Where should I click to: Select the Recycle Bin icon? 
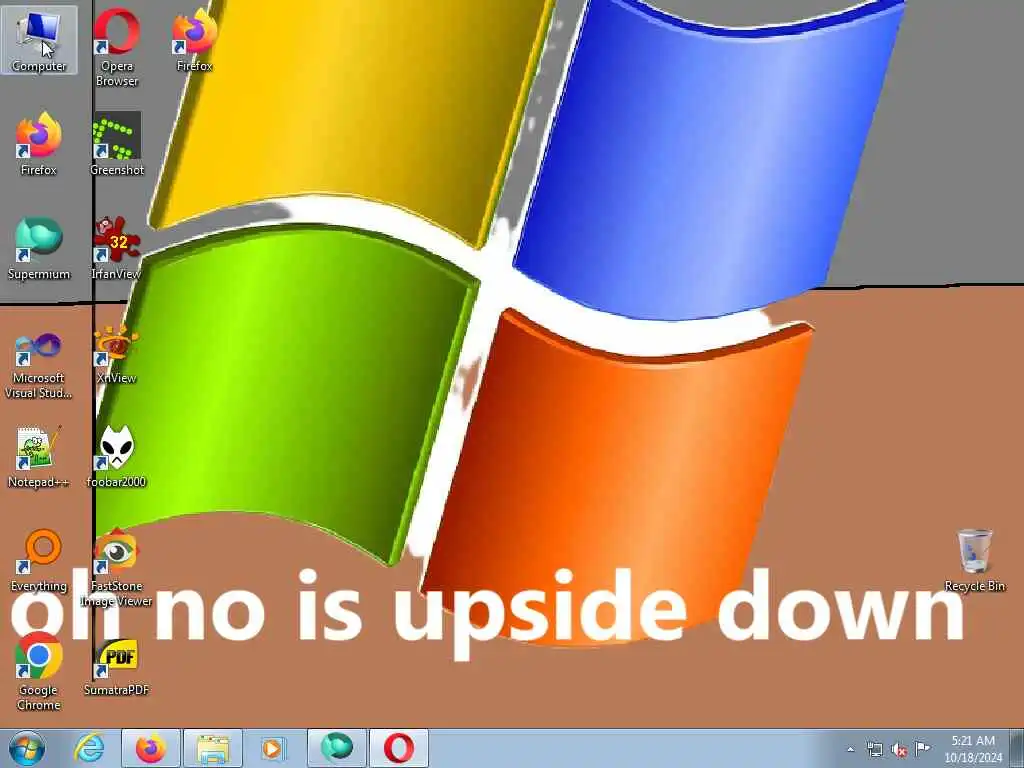[974, 560]
